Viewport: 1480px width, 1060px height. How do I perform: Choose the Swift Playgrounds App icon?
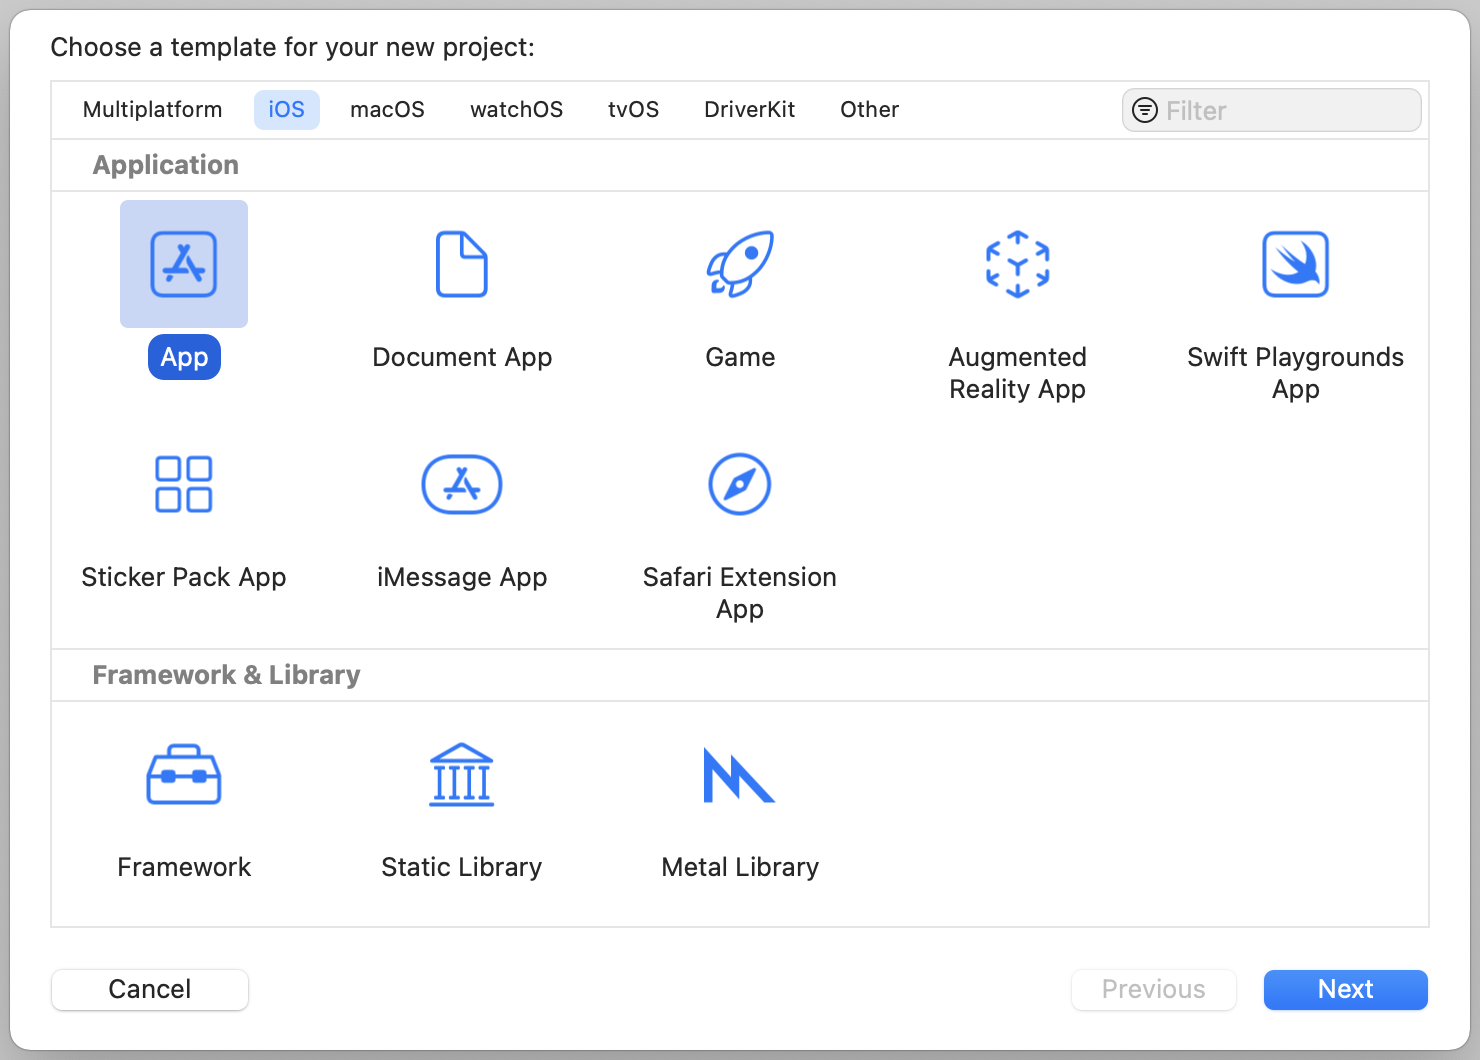pos(1295,265)
